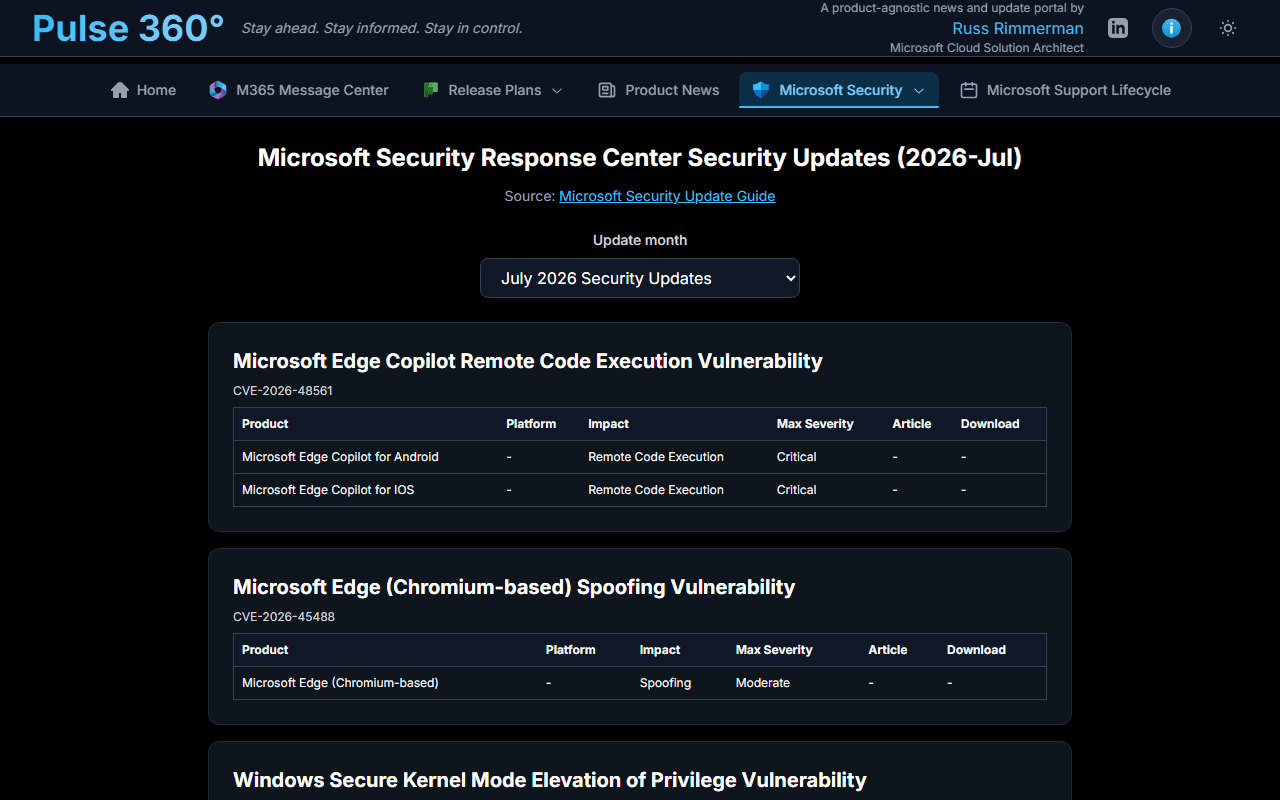Click the Microsoft Edge (Chromium-based) Spoofing Vulnerability heading
Image resolution: width=1280 pixels, height=800 pixels.
click(x=514, y=587)
